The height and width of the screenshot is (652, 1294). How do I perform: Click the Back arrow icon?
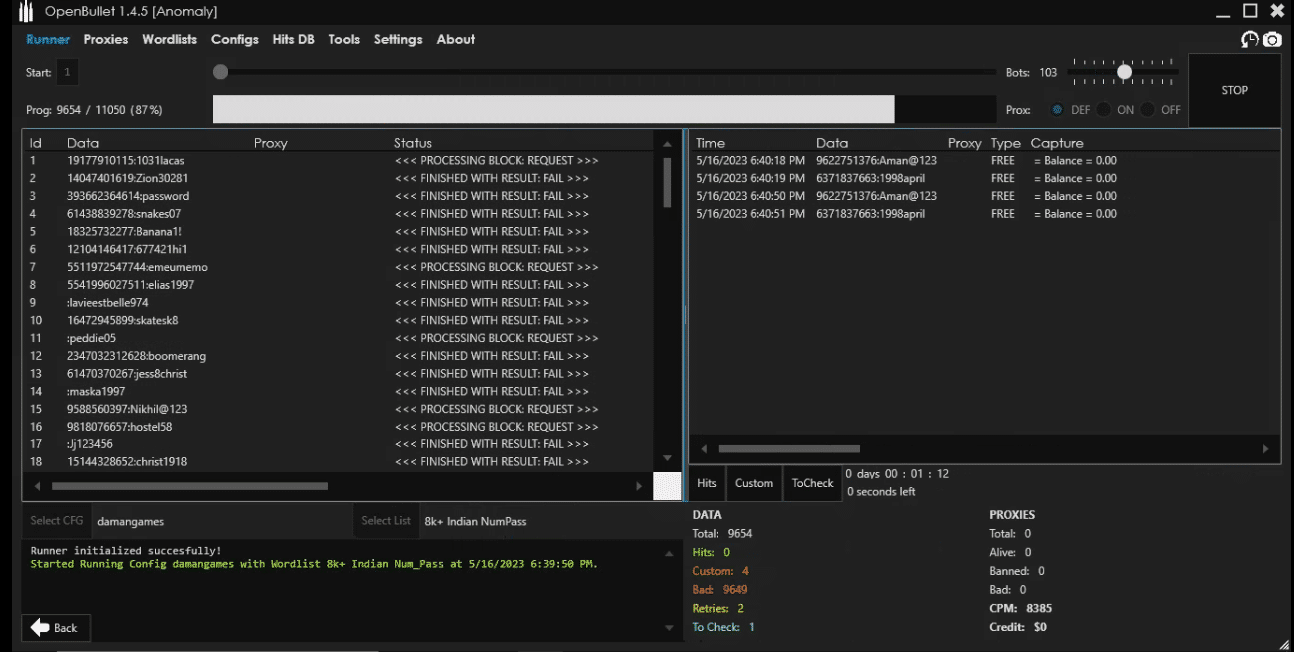point(40,627)
